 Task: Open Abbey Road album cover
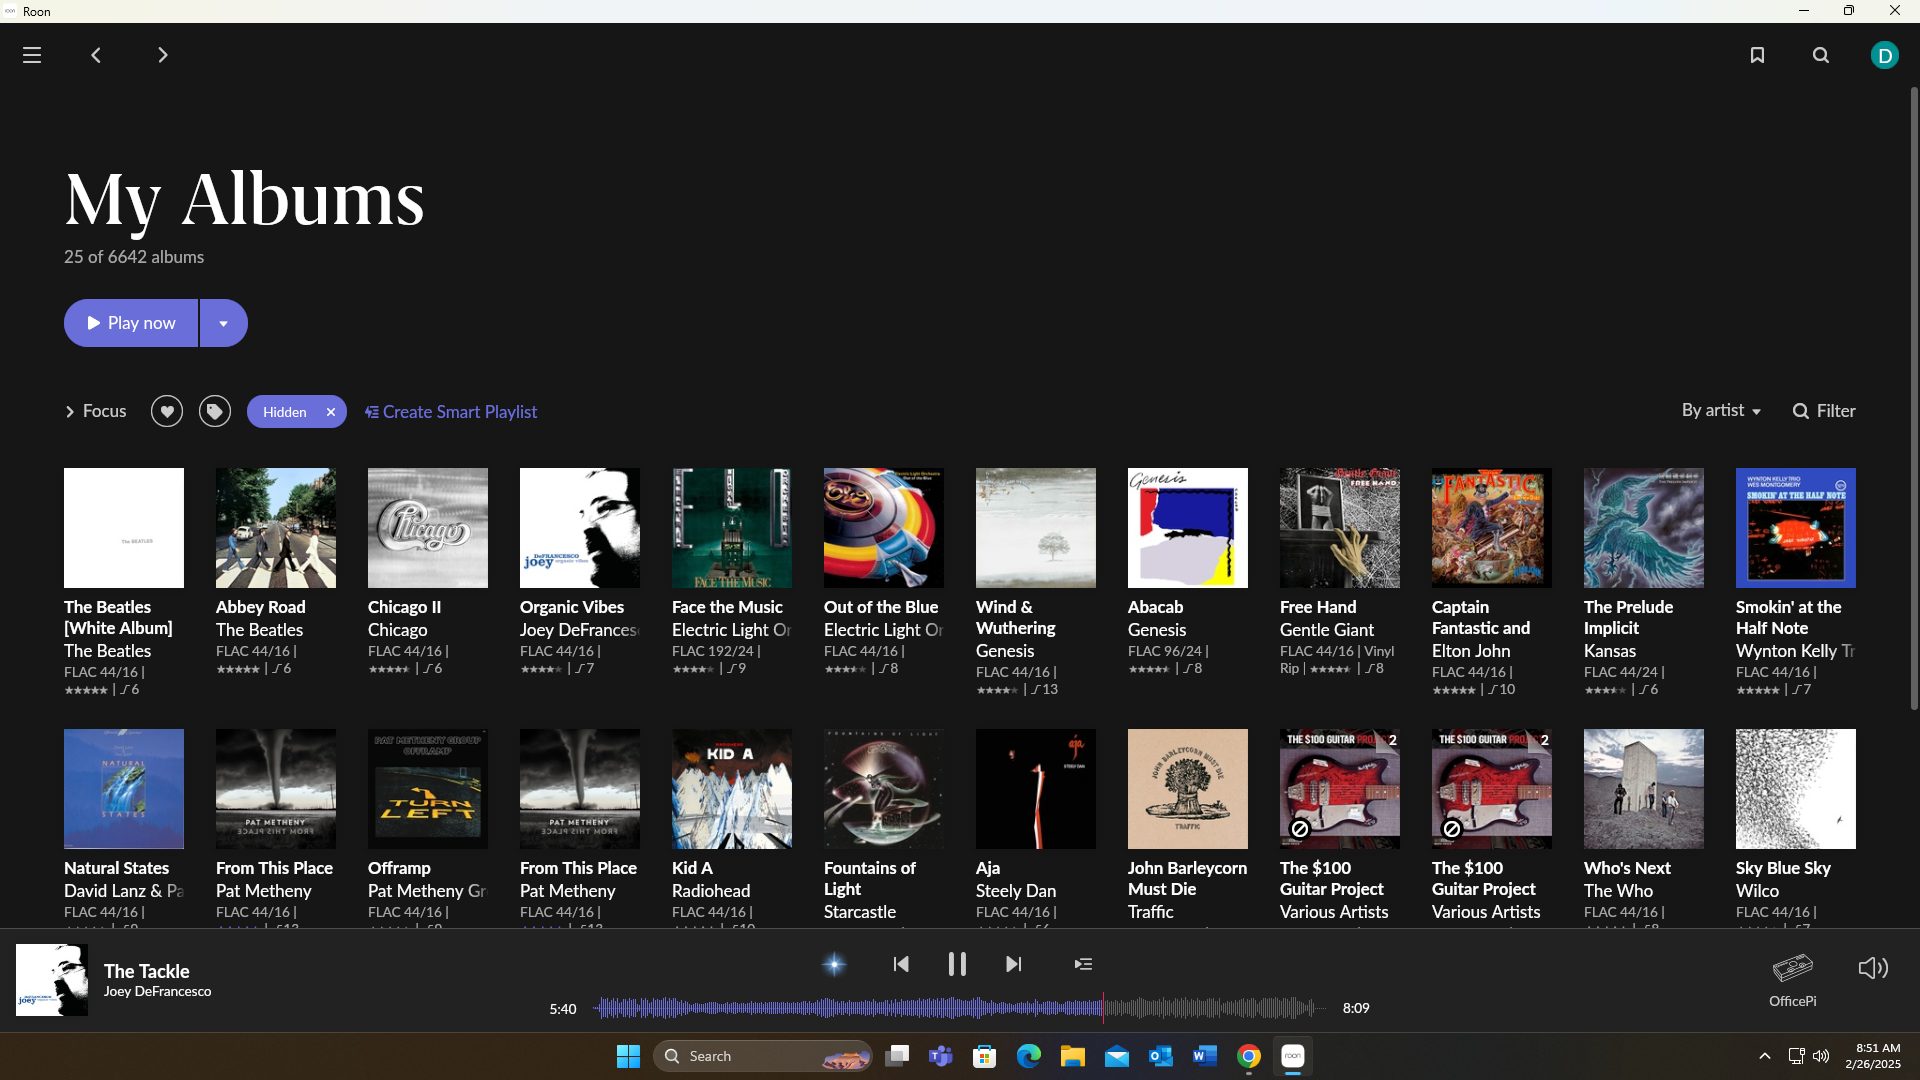276,528
